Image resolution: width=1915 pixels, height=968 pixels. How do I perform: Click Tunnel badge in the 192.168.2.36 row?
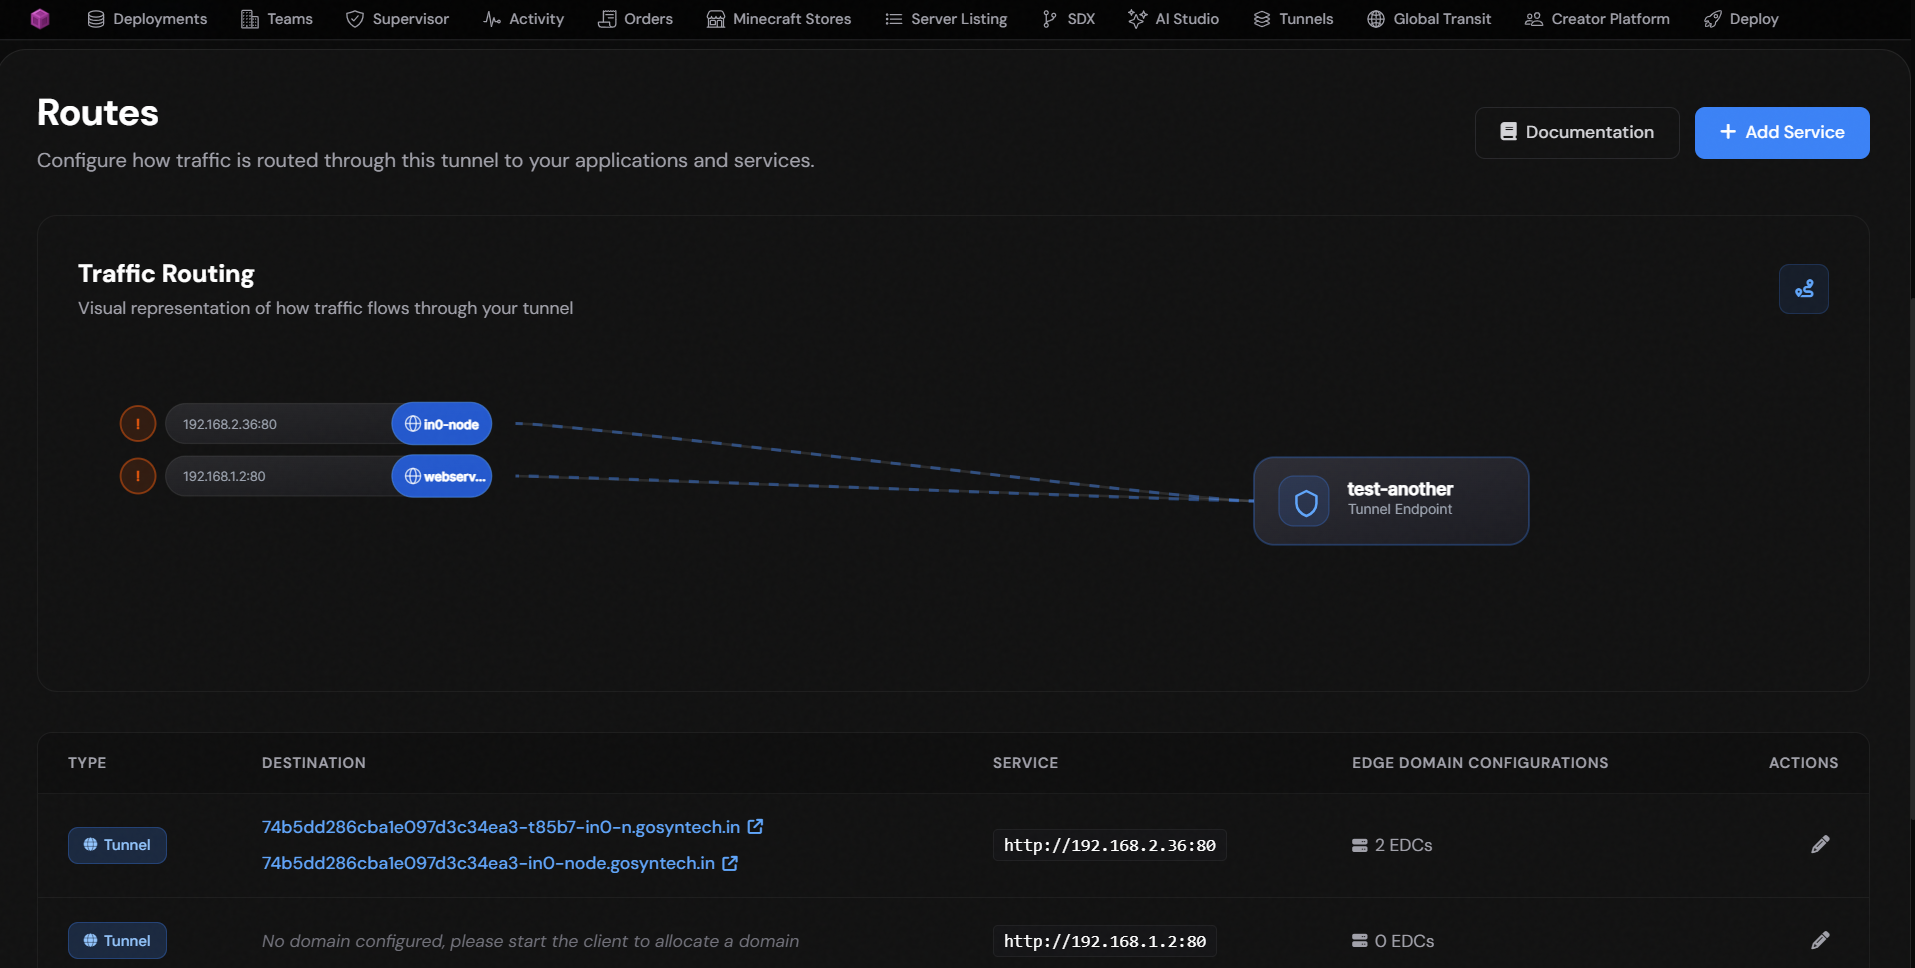pos(117,845)
